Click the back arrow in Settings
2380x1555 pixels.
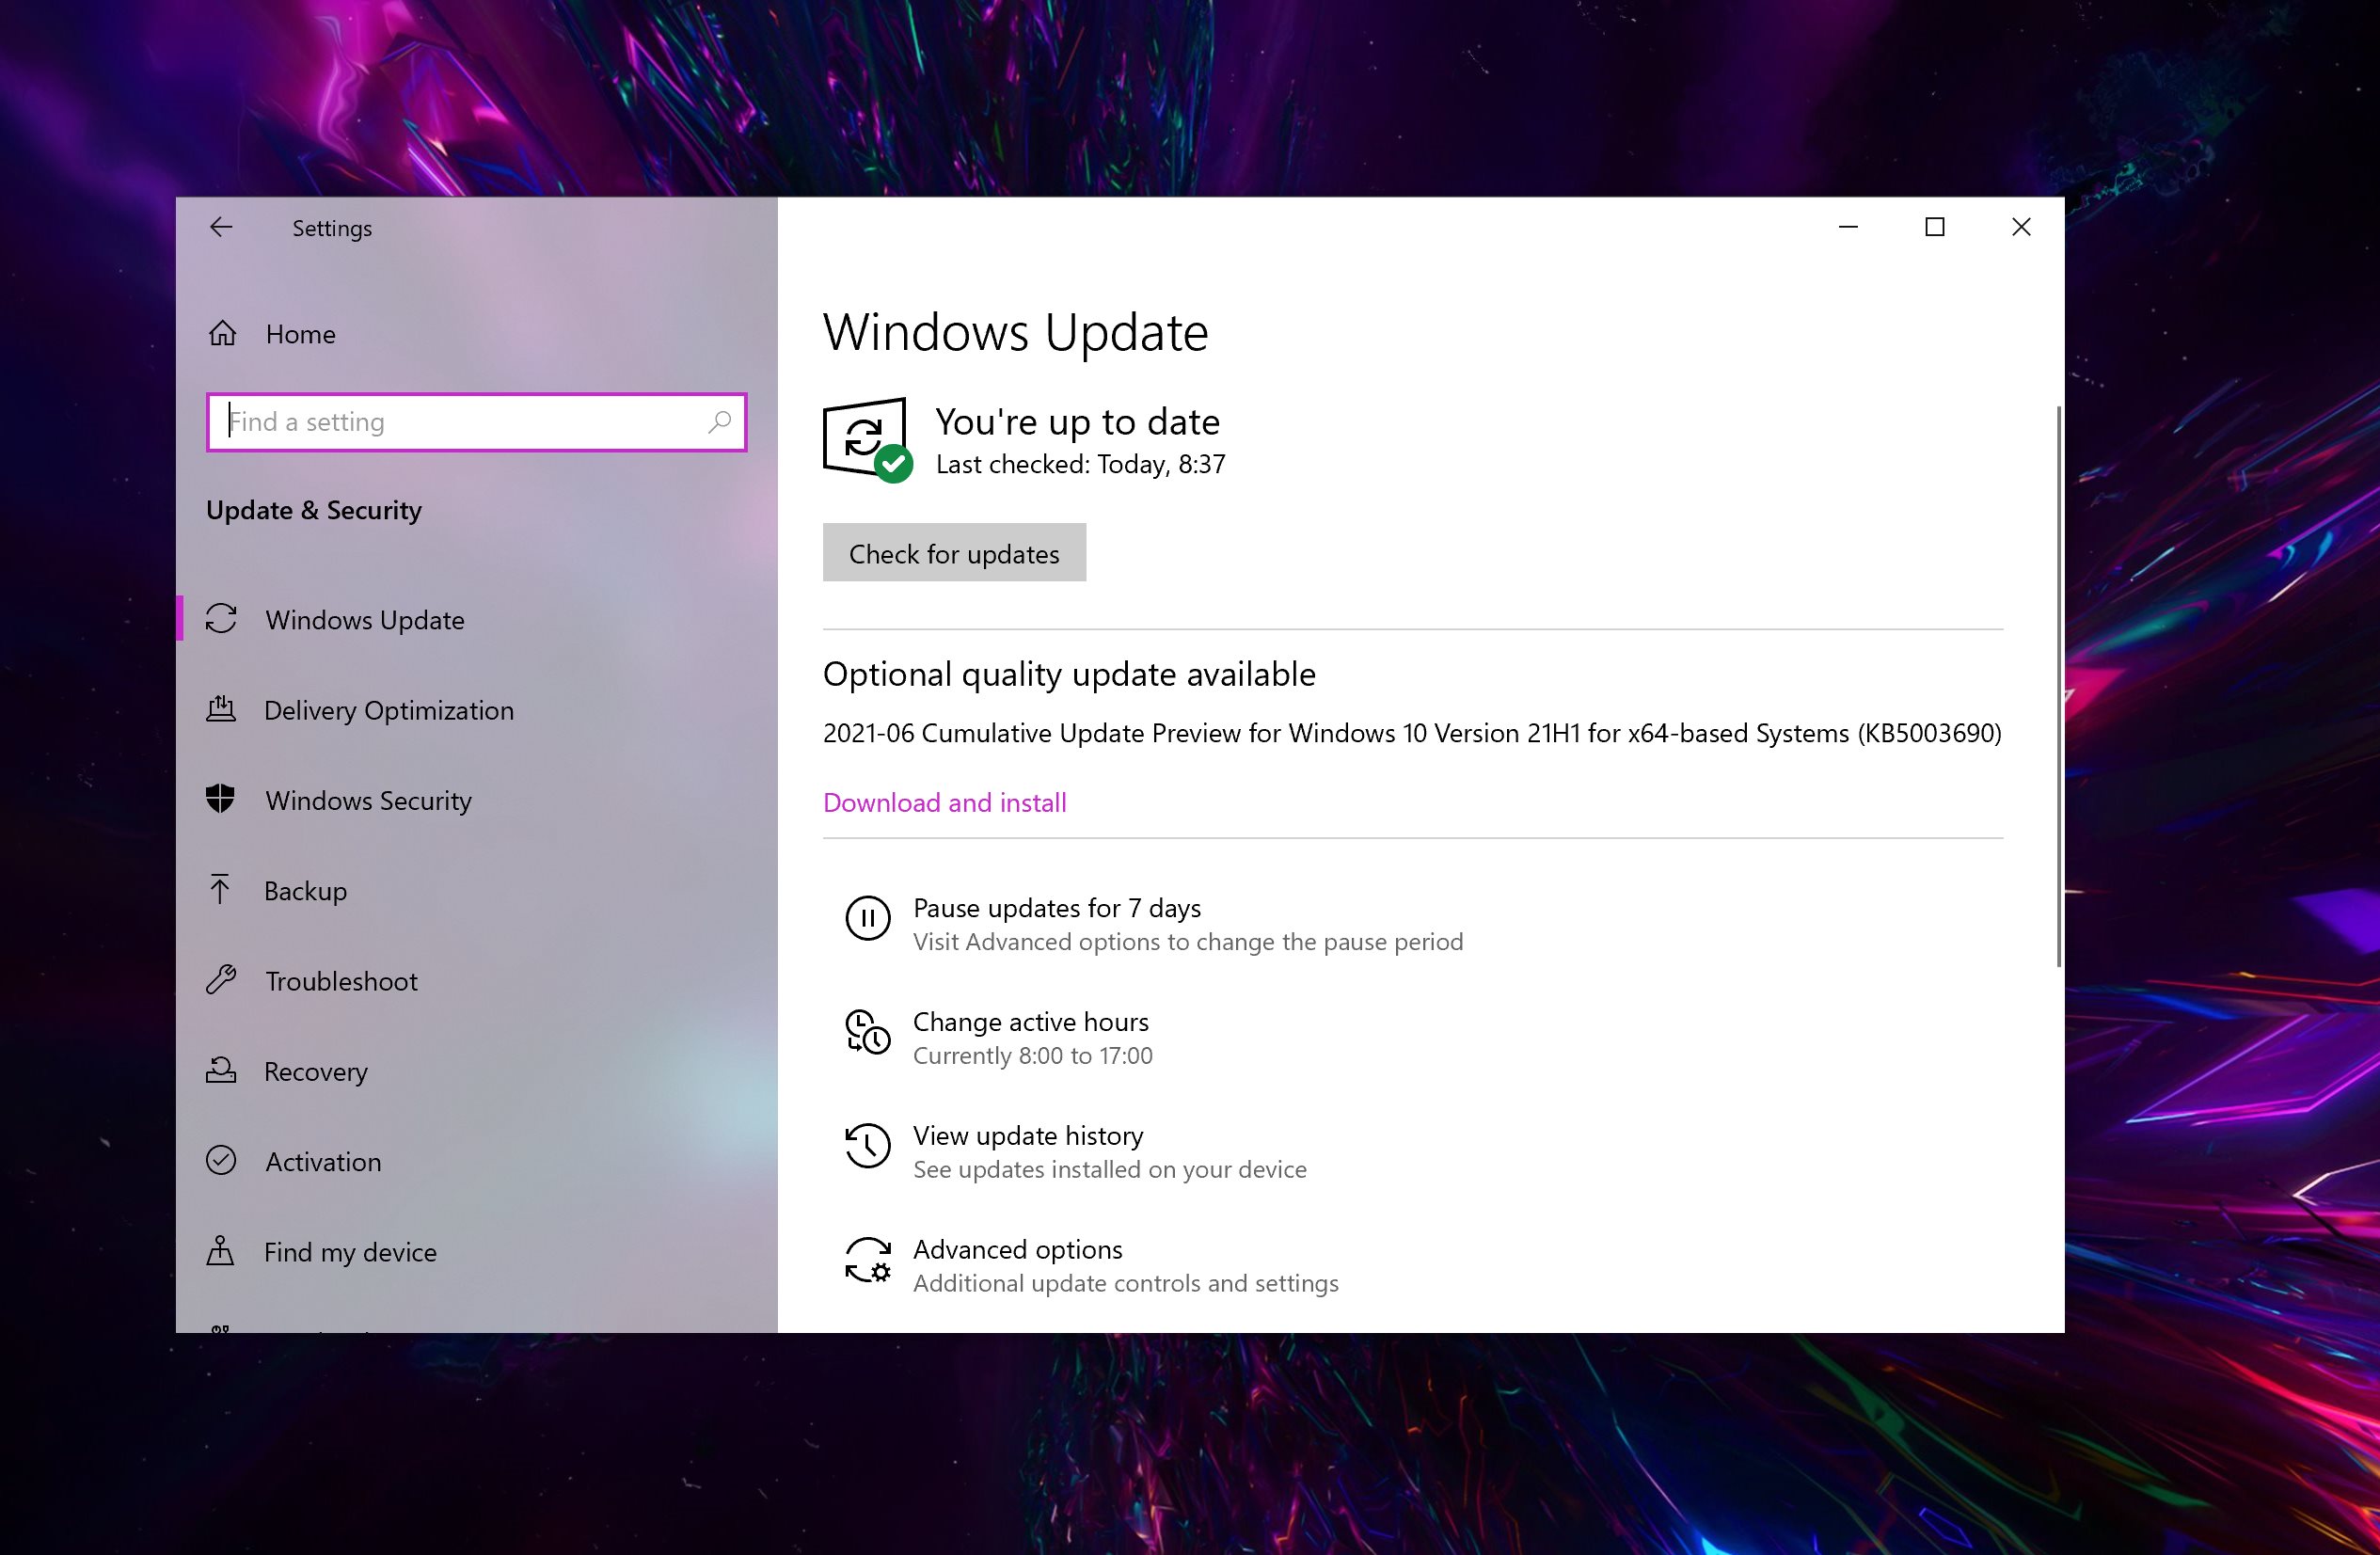click(x=221, y=227)
